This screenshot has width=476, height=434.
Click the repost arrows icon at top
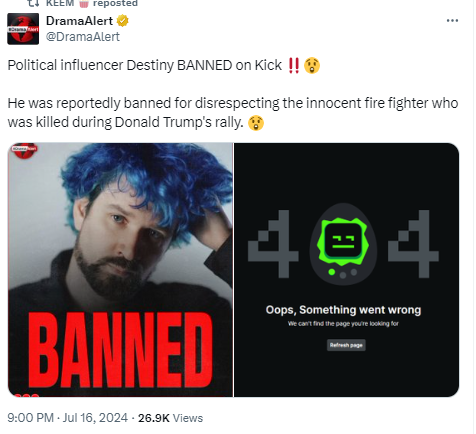34,3
